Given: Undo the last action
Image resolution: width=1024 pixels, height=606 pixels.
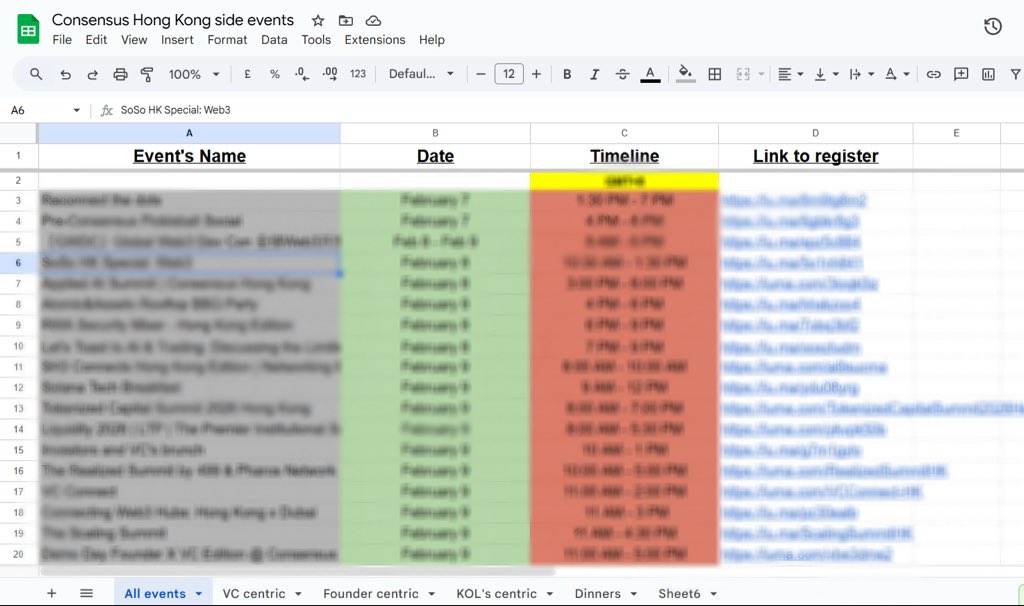Looking at the screenshot, I should tap(65, 74).
